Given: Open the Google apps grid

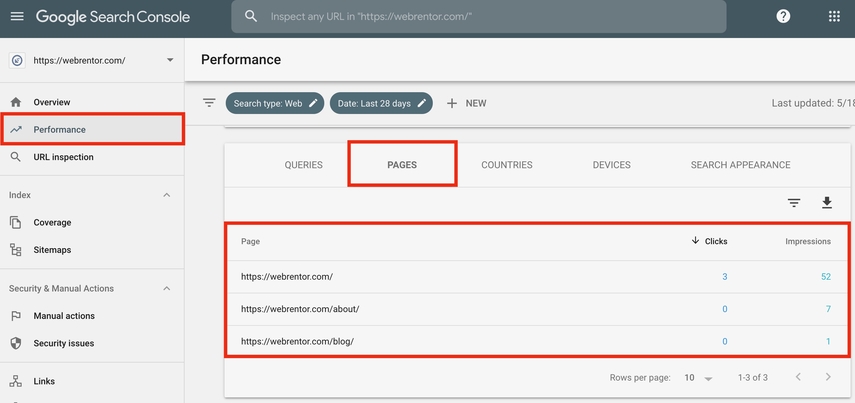Looking at the screenshot, I should point(834,17).
